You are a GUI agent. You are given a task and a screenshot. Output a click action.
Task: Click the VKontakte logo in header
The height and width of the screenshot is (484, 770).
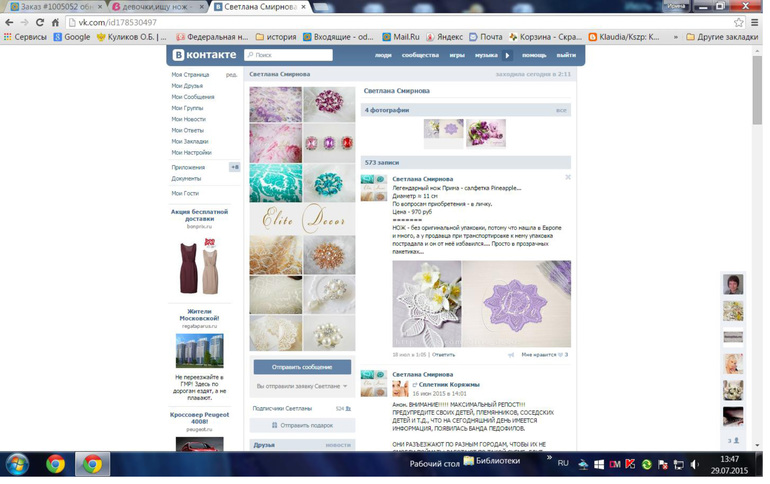tap(204, 55)
